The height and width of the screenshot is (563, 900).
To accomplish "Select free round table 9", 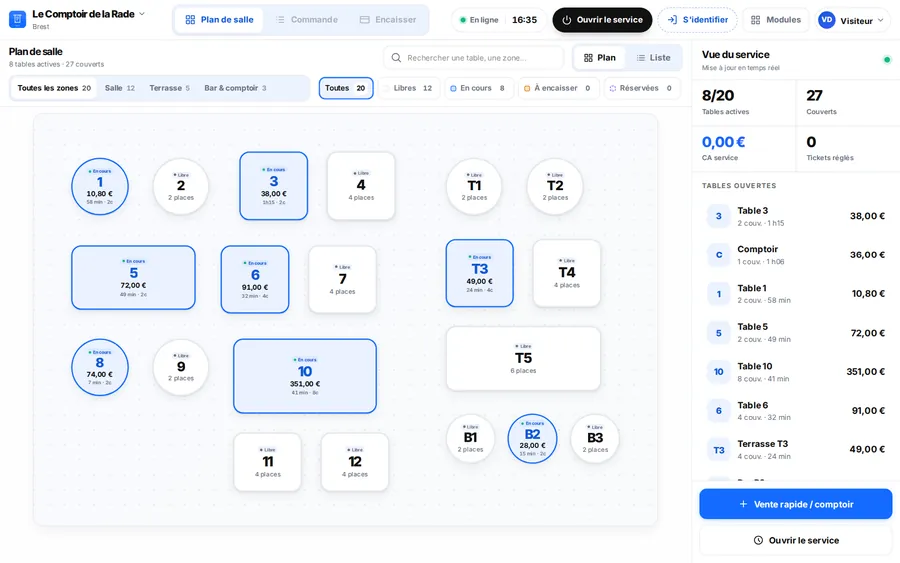I will pos(181,367).
